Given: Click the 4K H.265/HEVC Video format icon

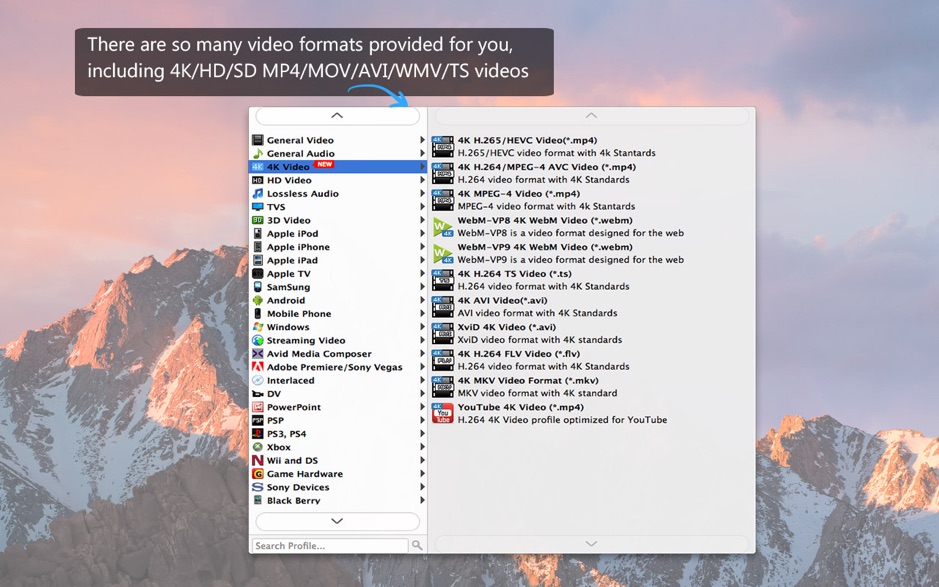Looking at the screenshot, I should click(443, 146).
